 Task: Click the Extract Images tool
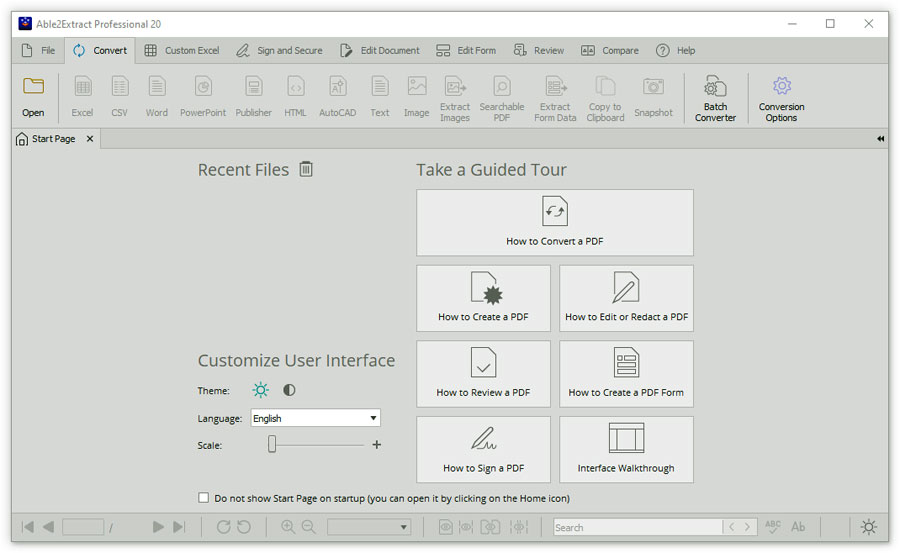pyautogui.click(x=455, y=99)
